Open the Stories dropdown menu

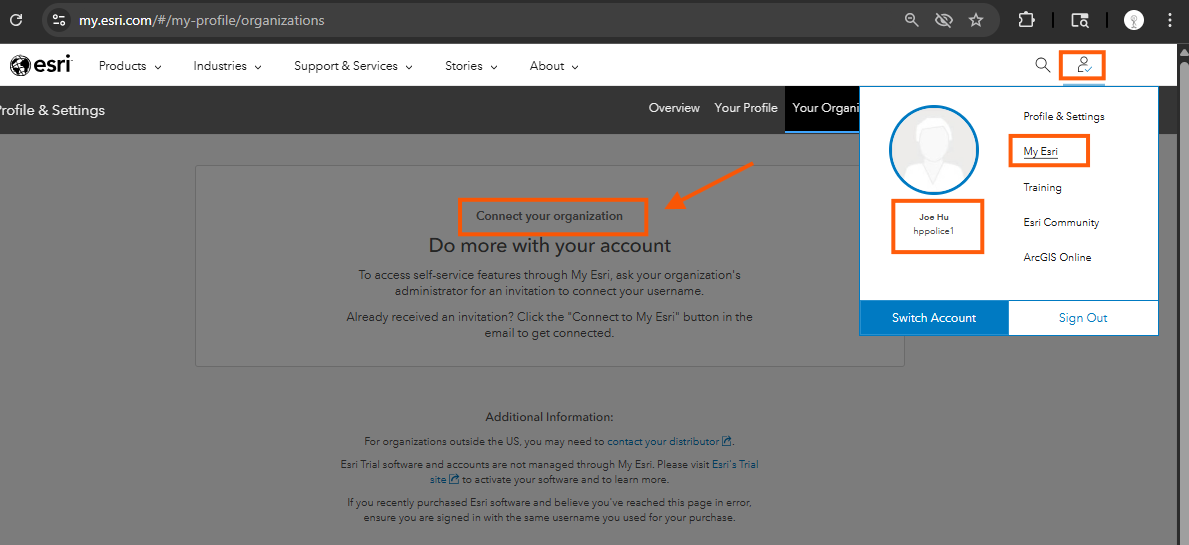(470, 66)
